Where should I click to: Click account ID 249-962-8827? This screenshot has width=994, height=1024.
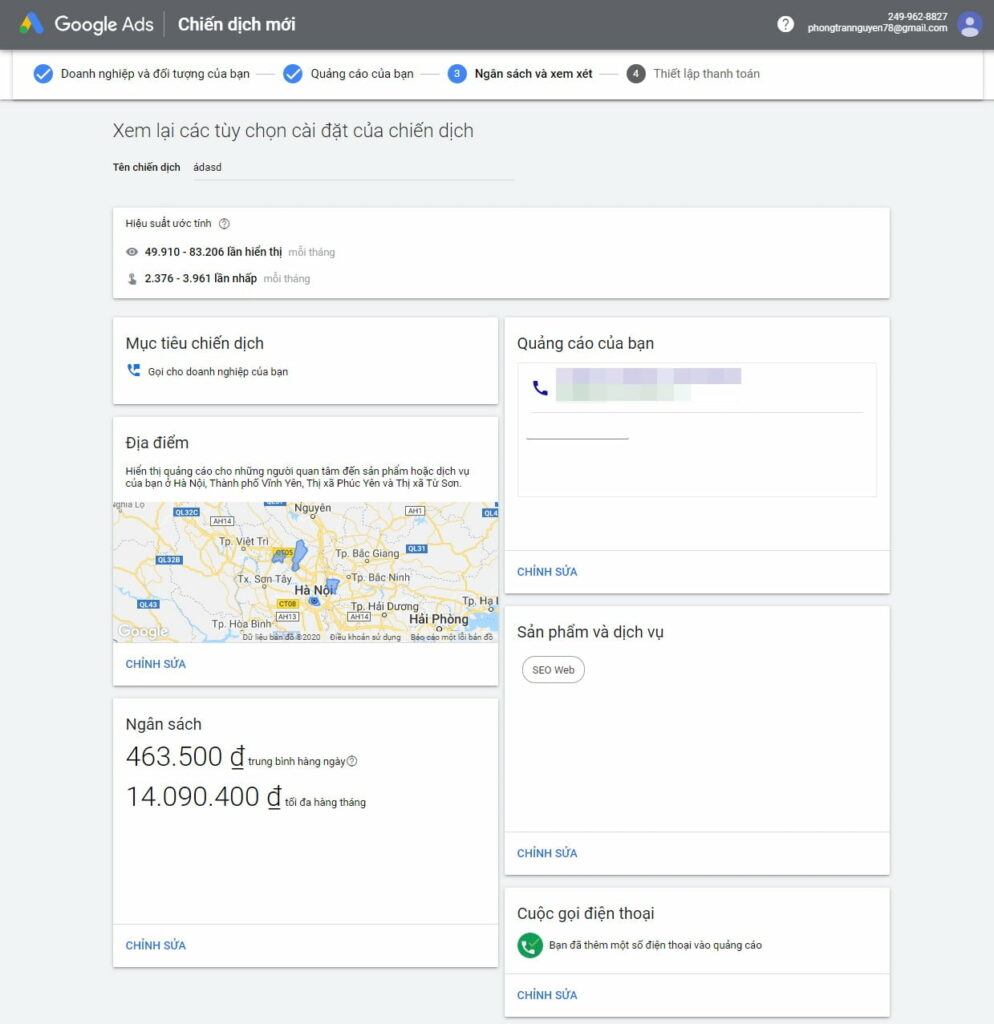[x=917, y=16]
